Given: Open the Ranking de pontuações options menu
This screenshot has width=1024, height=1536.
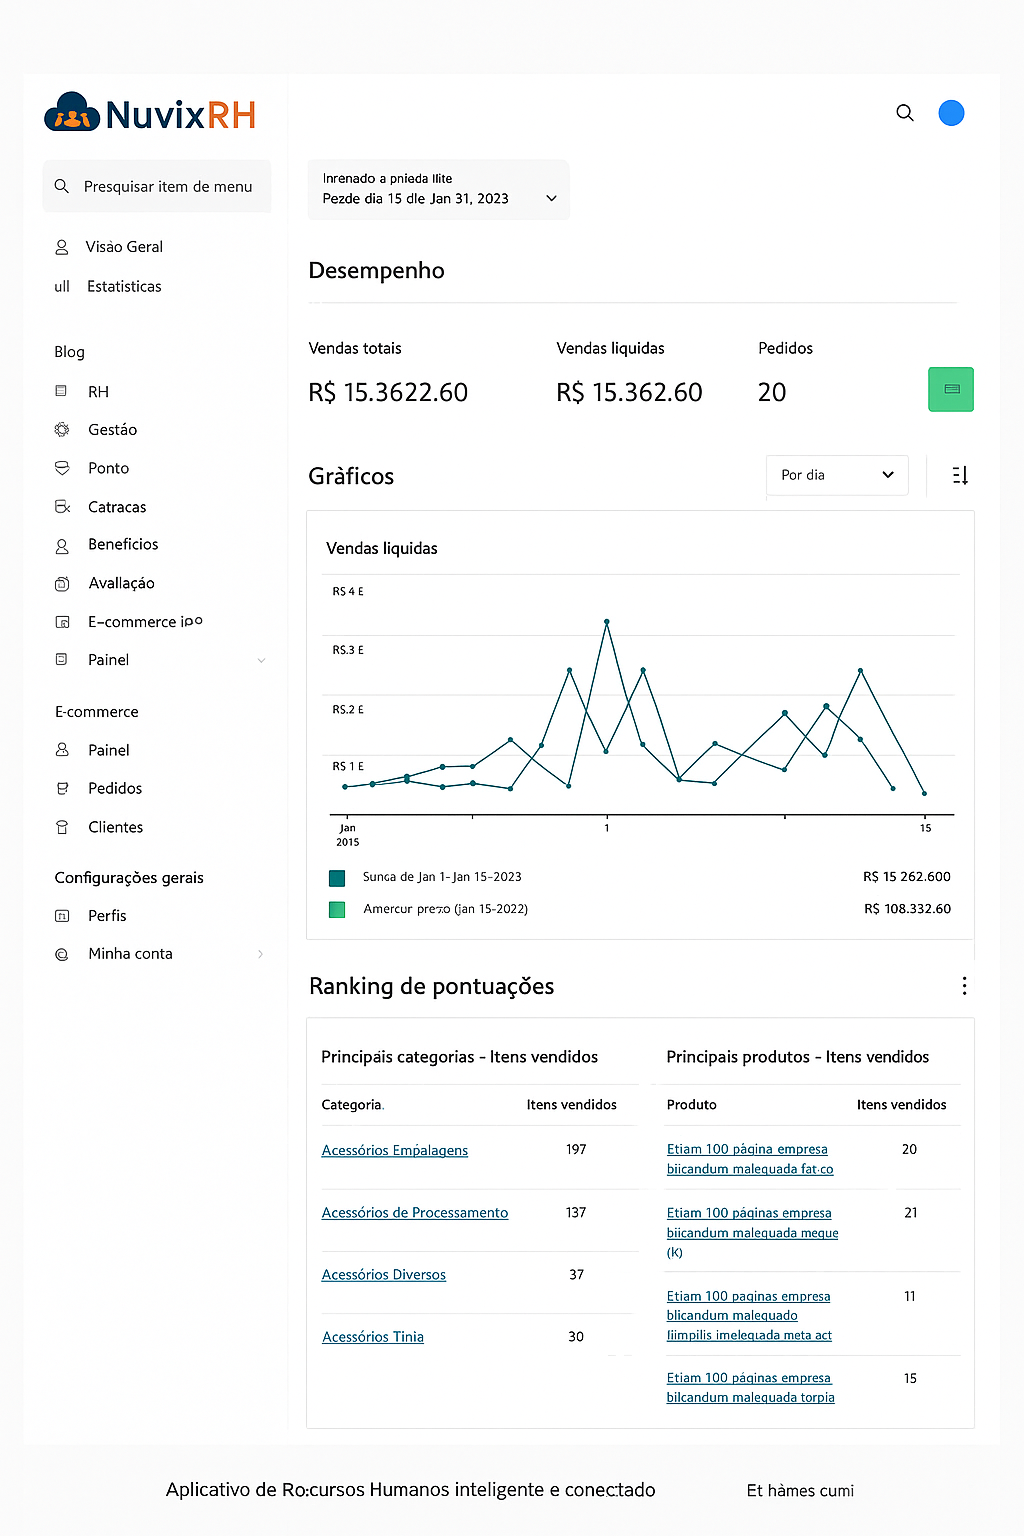Looking at the screenshot, I should click(x=964, y=986).
